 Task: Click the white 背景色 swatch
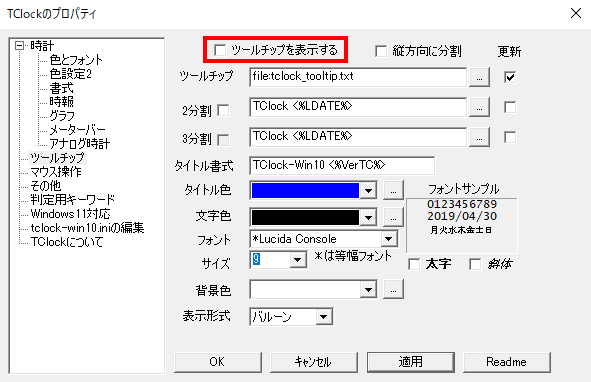coord(305,290)
